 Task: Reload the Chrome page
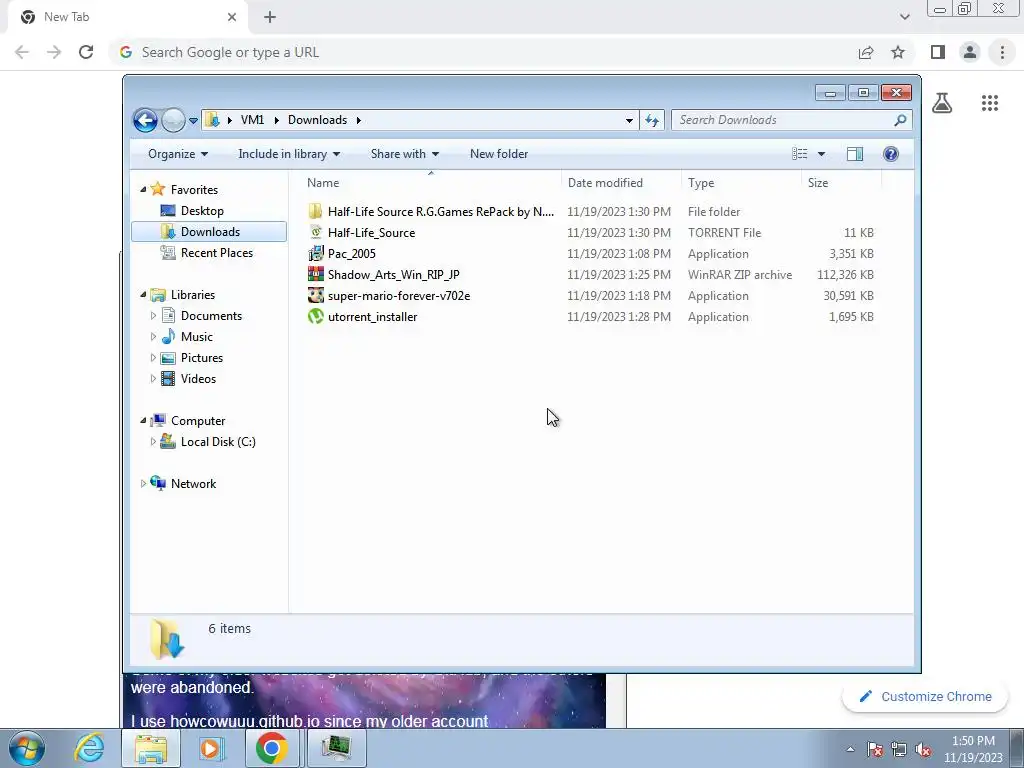[x=86, y=52]
